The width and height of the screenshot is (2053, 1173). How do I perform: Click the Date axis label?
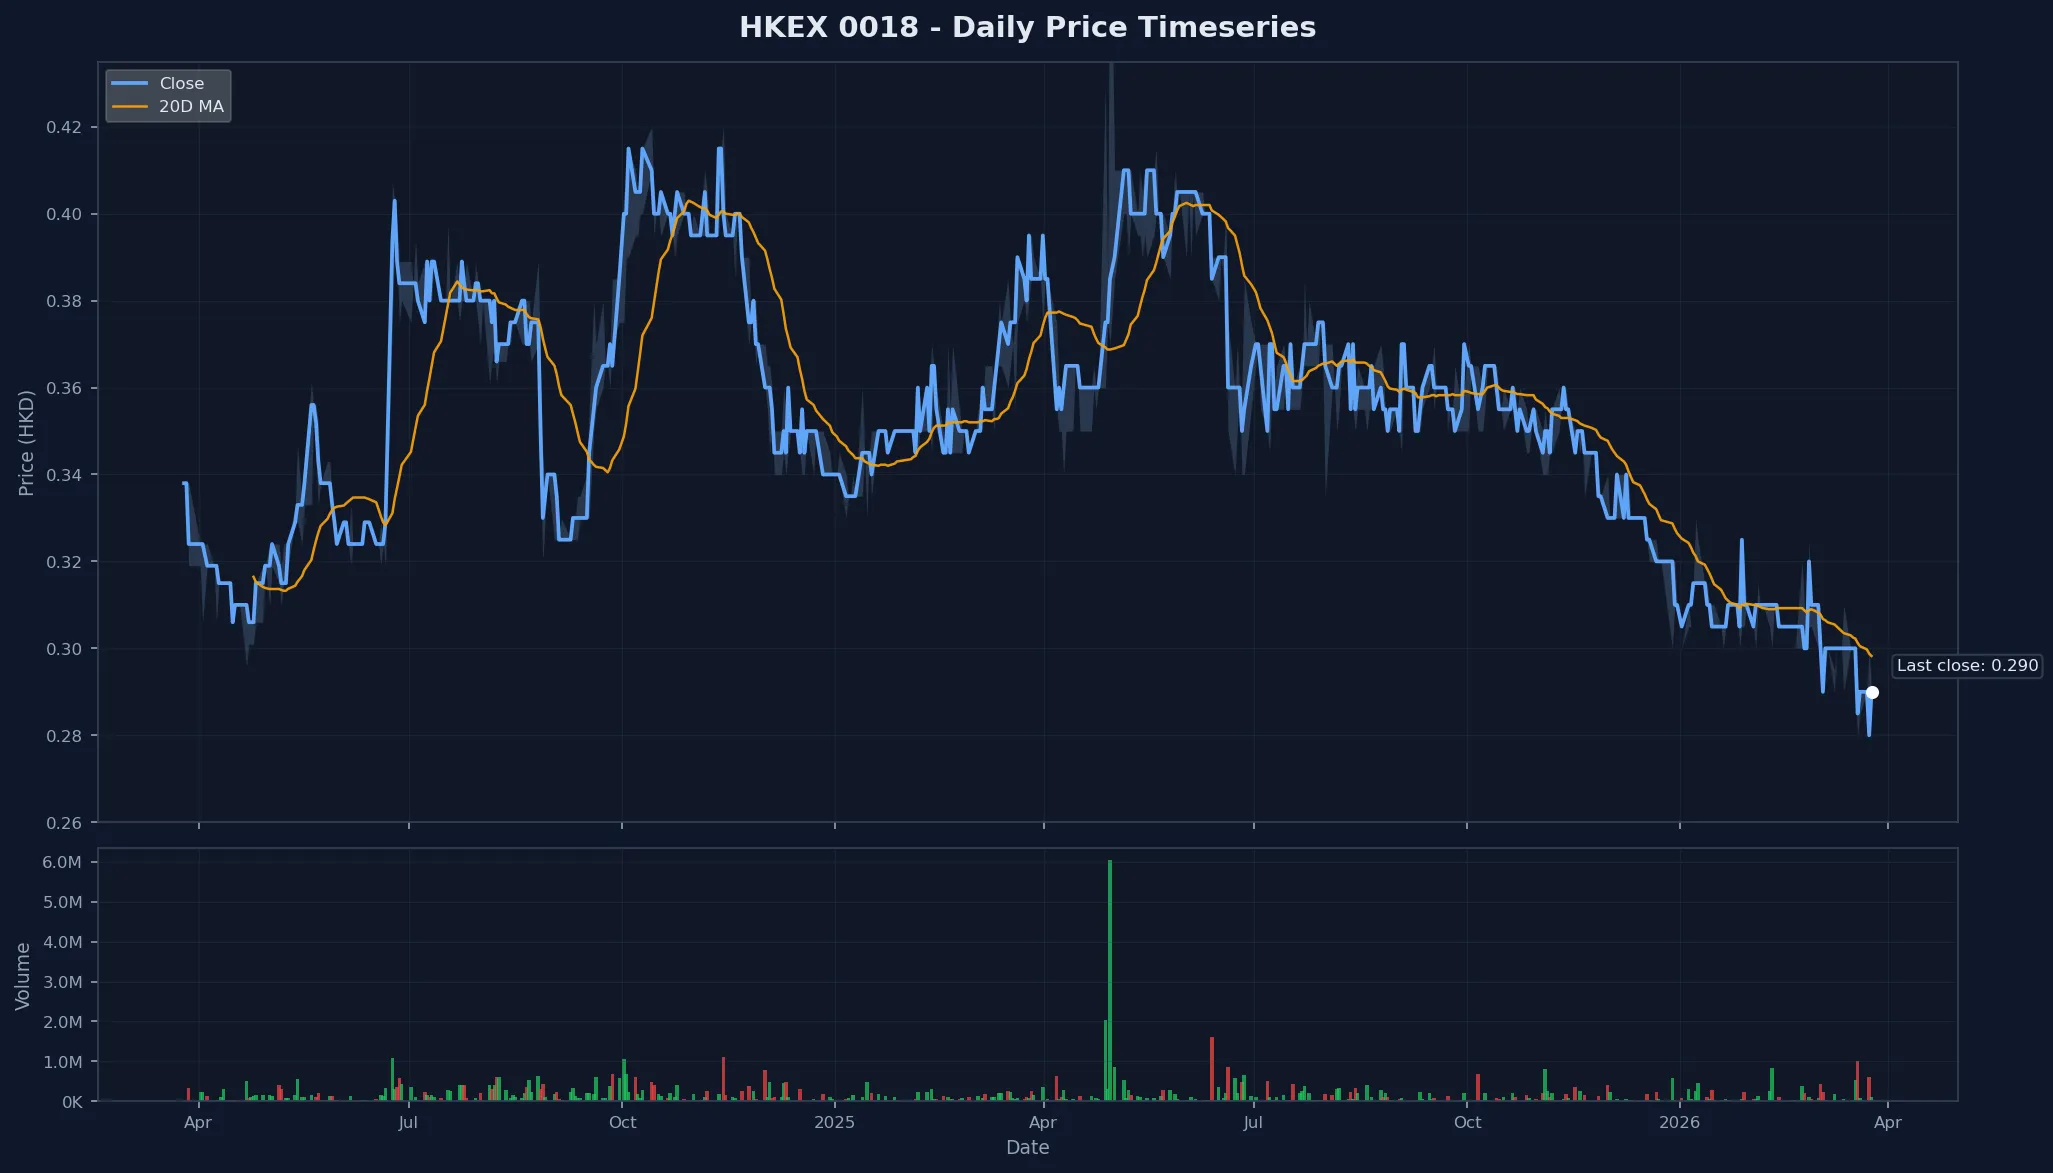tap(1027, 1148)
